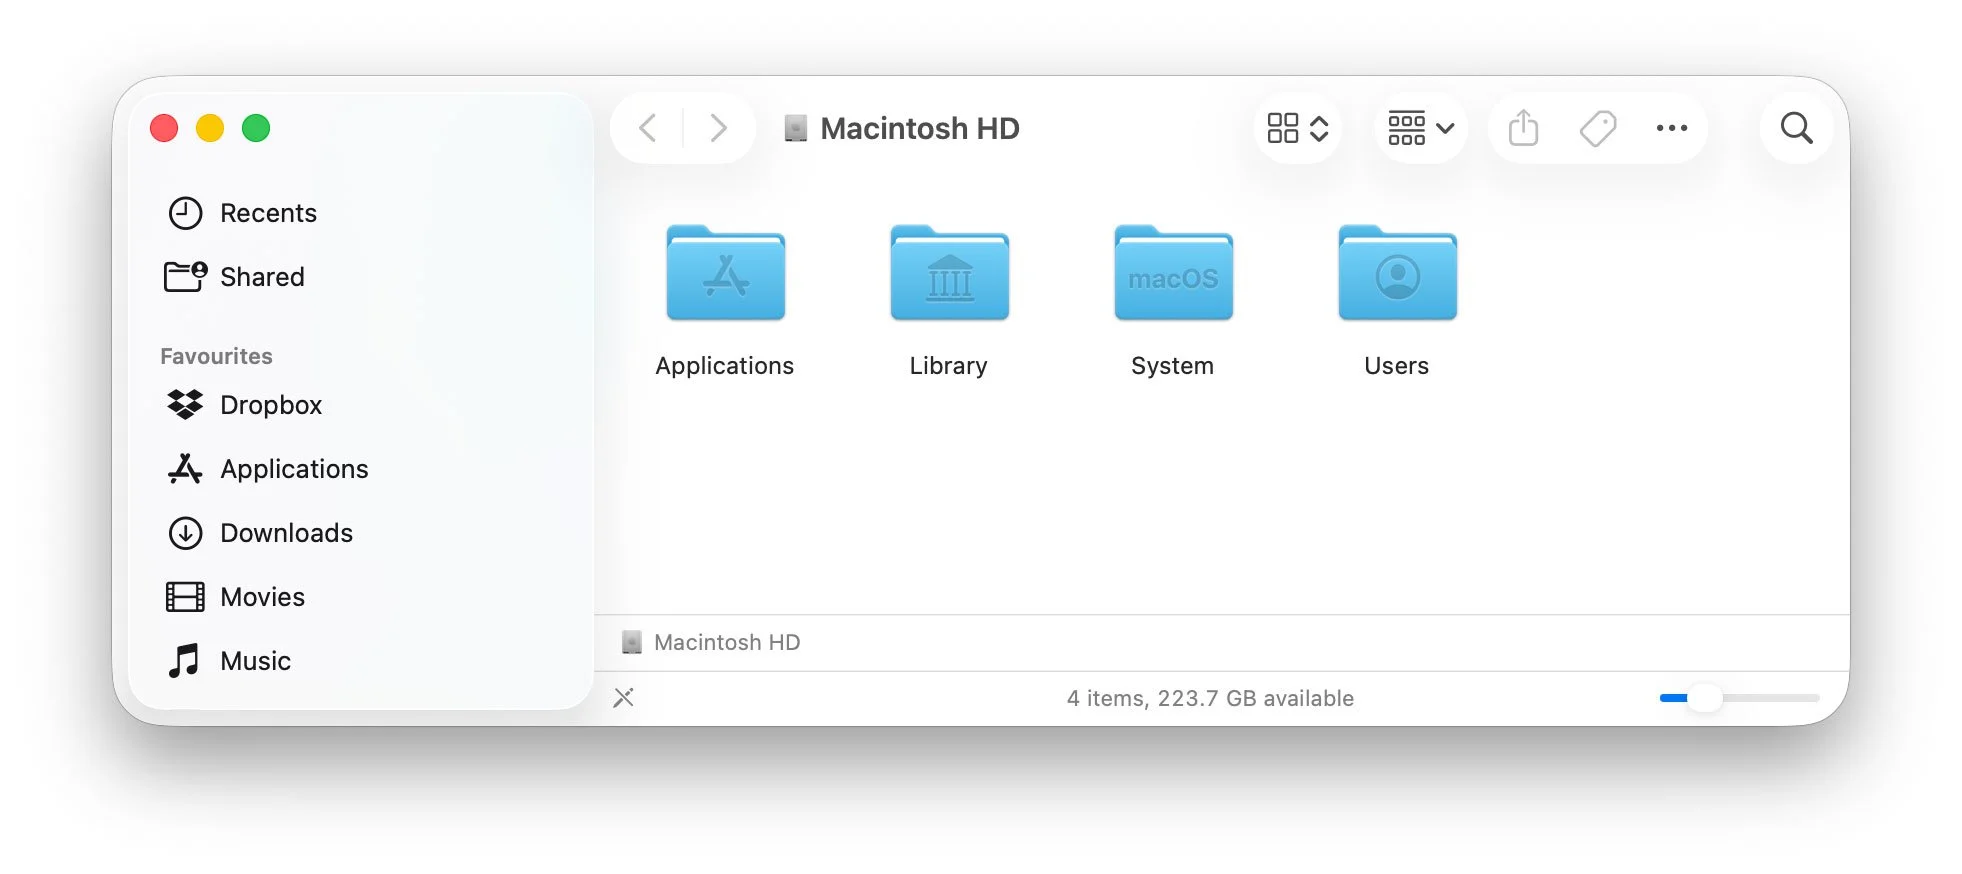Select Movies in Favourites
This screenshot has width=1962, height=874.
pyautogui.click(x=360, y=597)
